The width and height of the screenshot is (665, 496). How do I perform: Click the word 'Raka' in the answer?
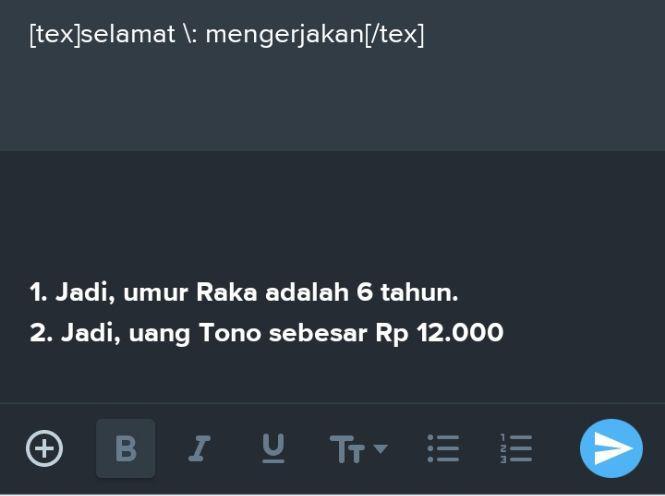click(x=226, y=293)
